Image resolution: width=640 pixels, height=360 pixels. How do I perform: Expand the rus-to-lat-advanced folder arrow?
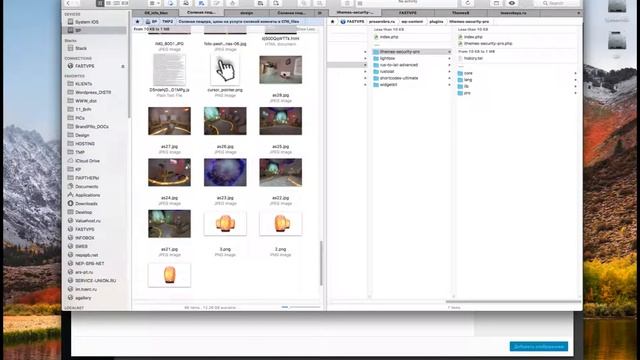(x=449, y=65)
